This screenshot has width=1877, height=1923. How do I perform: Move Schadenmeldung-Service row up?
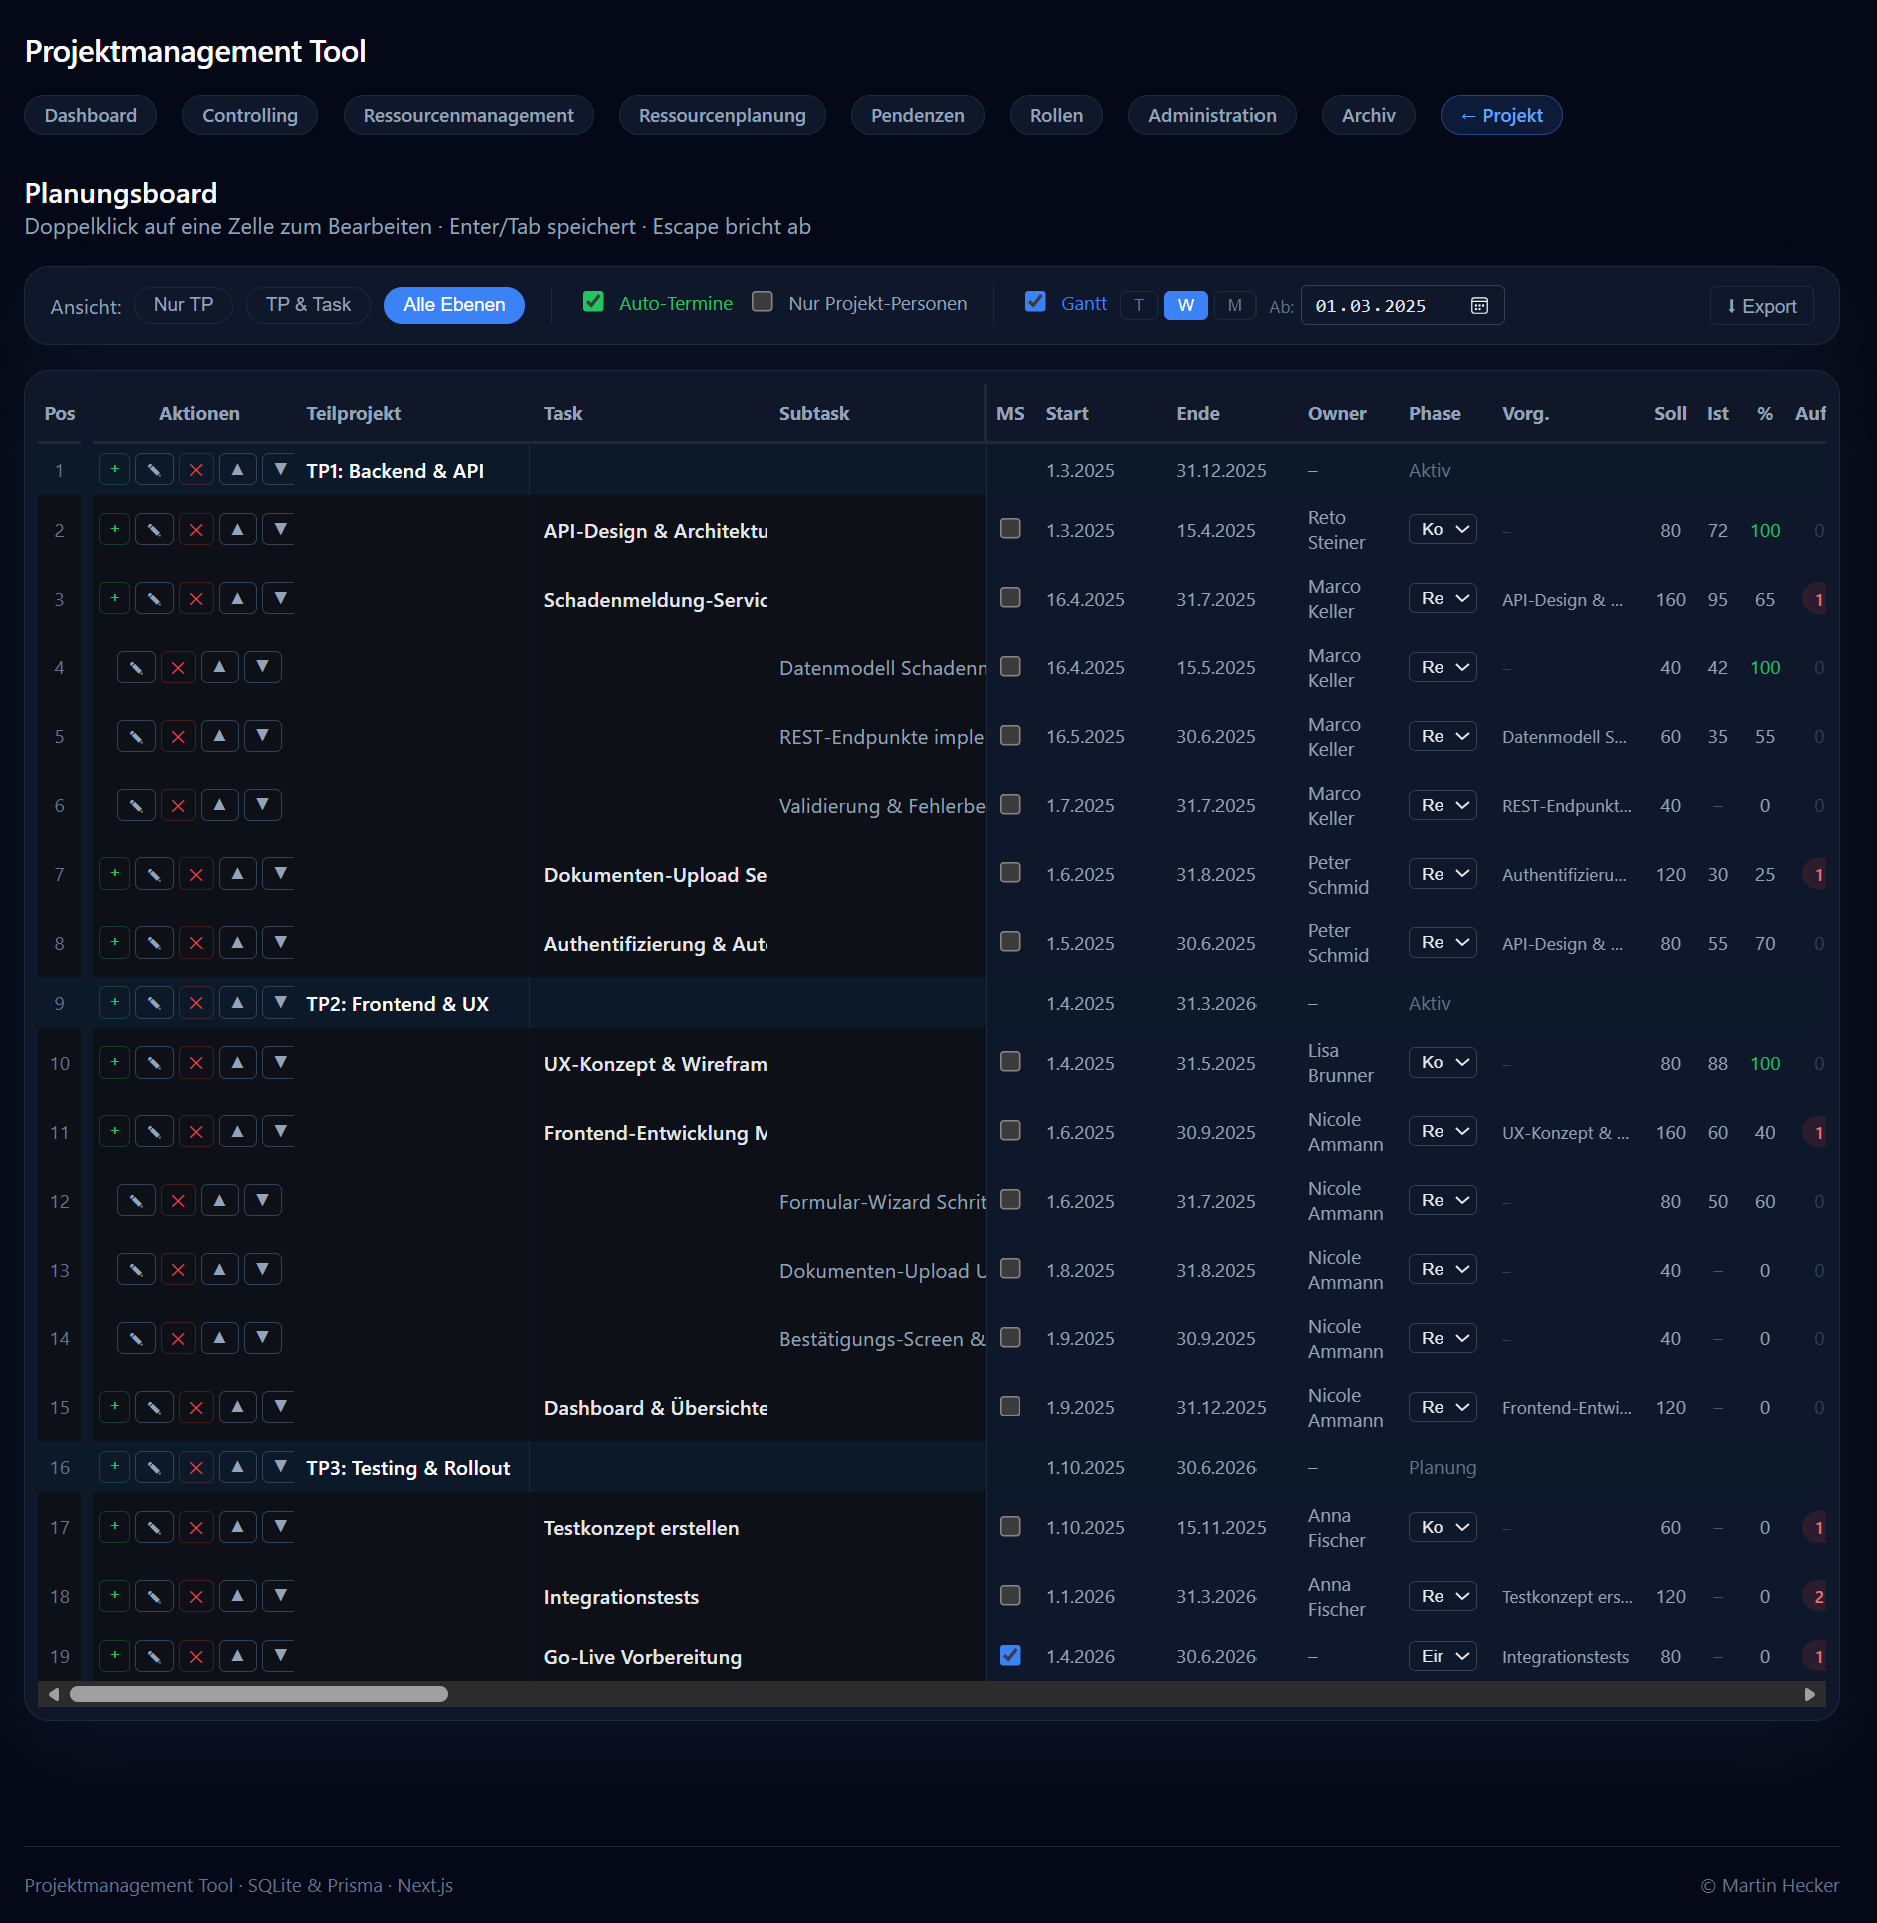(x=237, y=599)
